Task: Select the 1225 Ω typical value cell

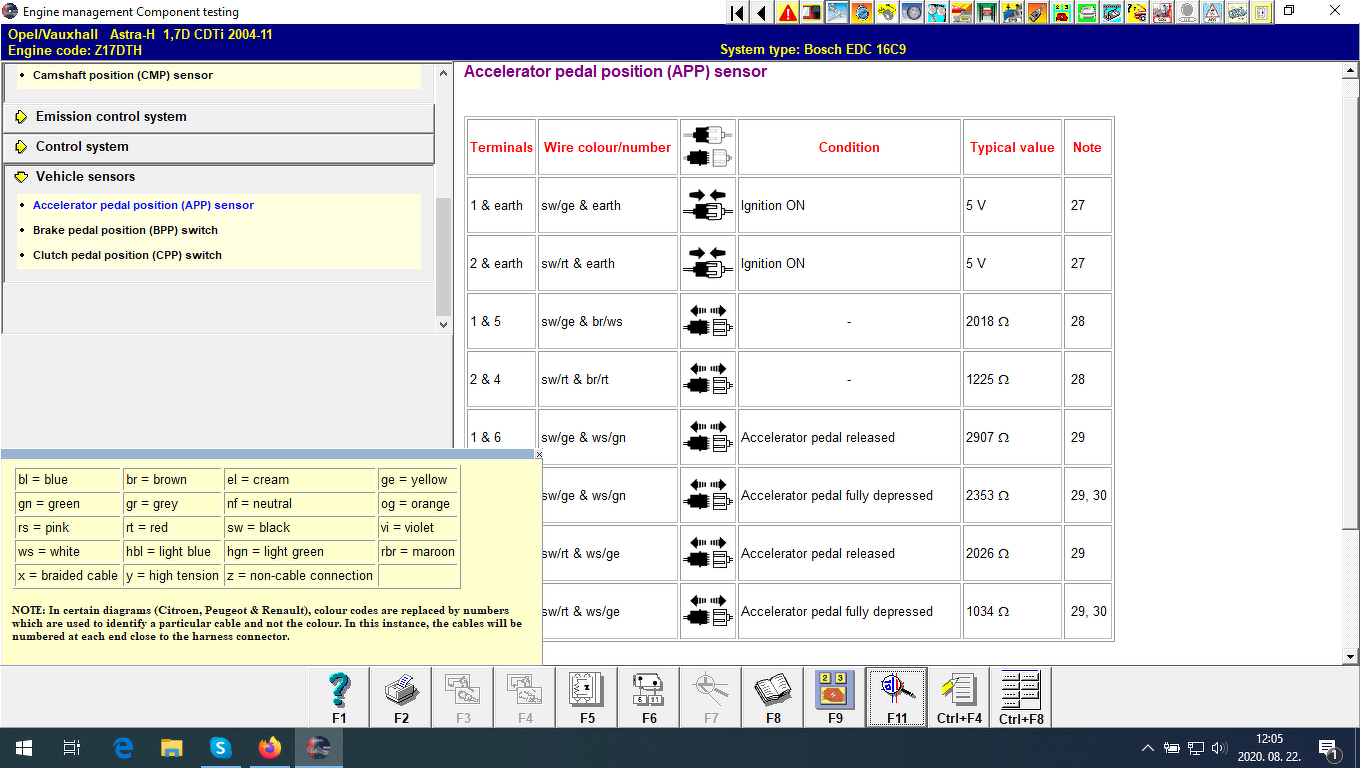Action: click(x=1012, y=379)
